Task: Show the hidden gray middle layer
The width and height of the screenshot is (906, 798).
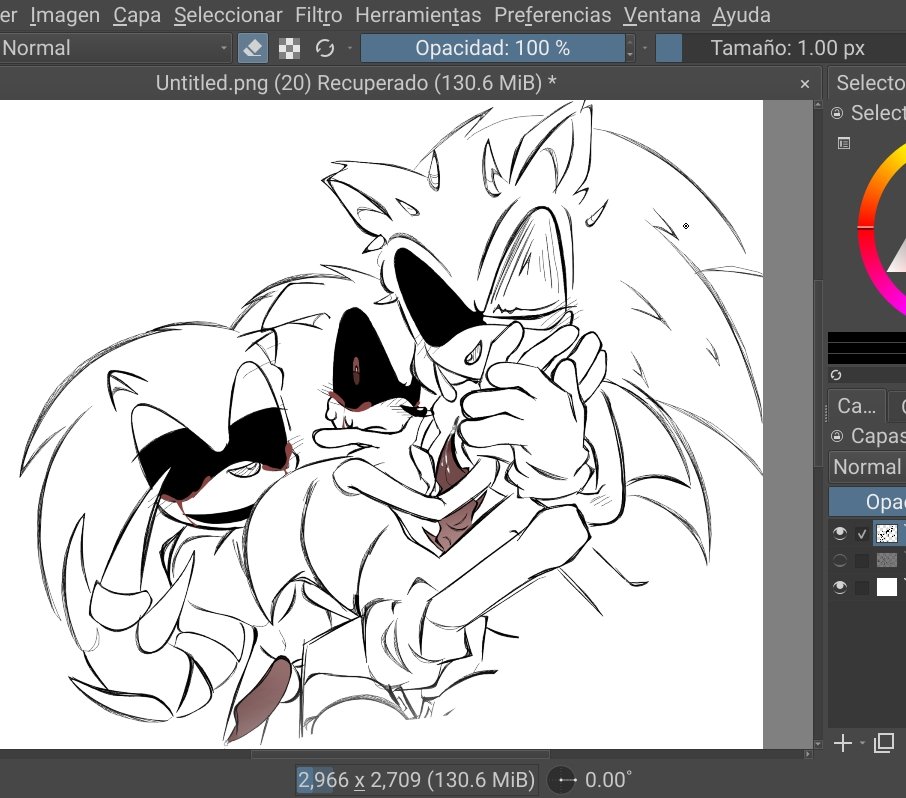Action: click(840, 560)
